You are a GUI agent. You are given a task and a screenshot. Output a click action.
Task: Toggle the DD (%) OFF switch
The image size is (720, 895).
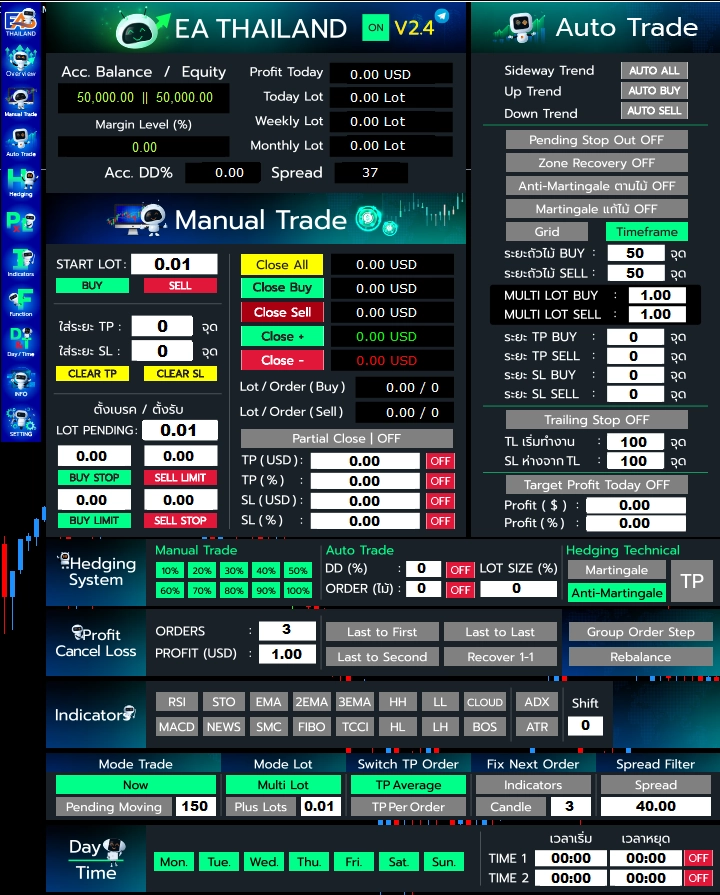pyautogui.click(x=460, y=570)
